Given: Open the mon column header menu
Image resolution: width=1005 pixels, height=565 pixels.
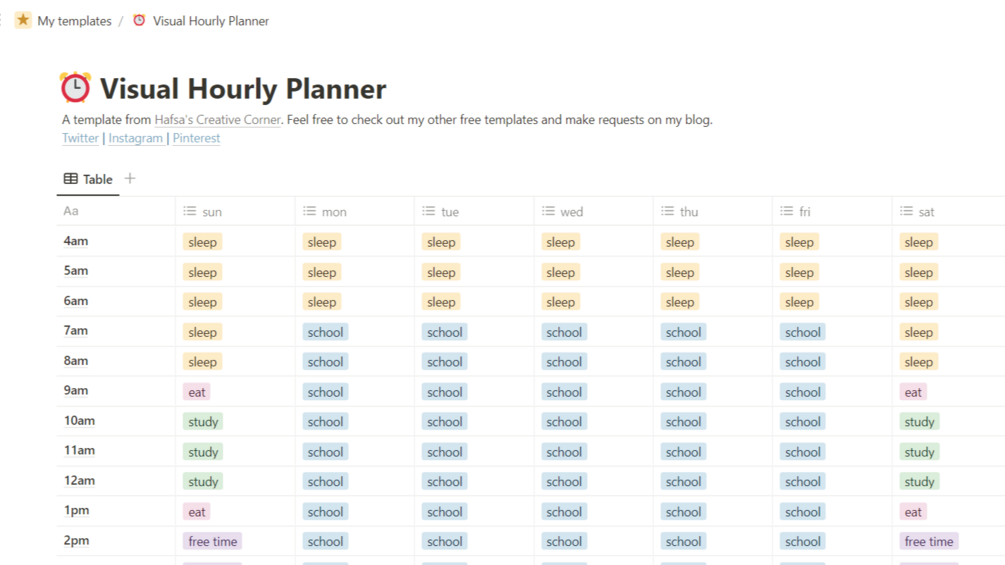Looking at the screenshot, I should pyautogui.click(x=334, y=212).
